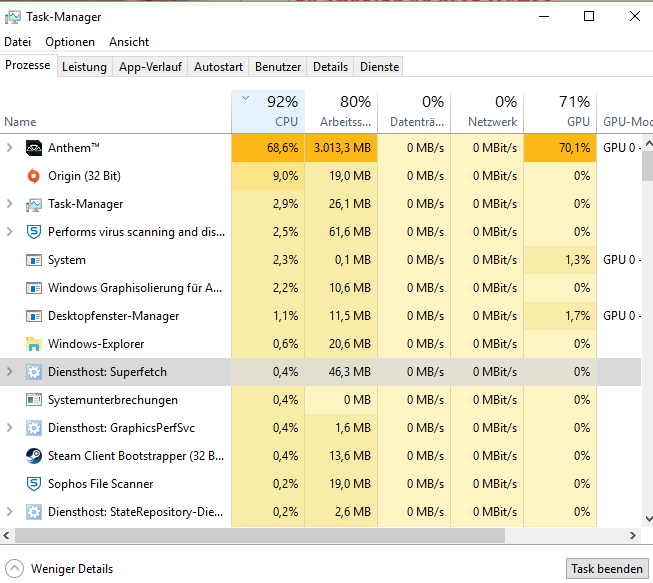Click the Sophos File Scanner icon
Image resolution: width=653 pixels, height=583 pixels.
pyautogui.click(x=32, y=484)
